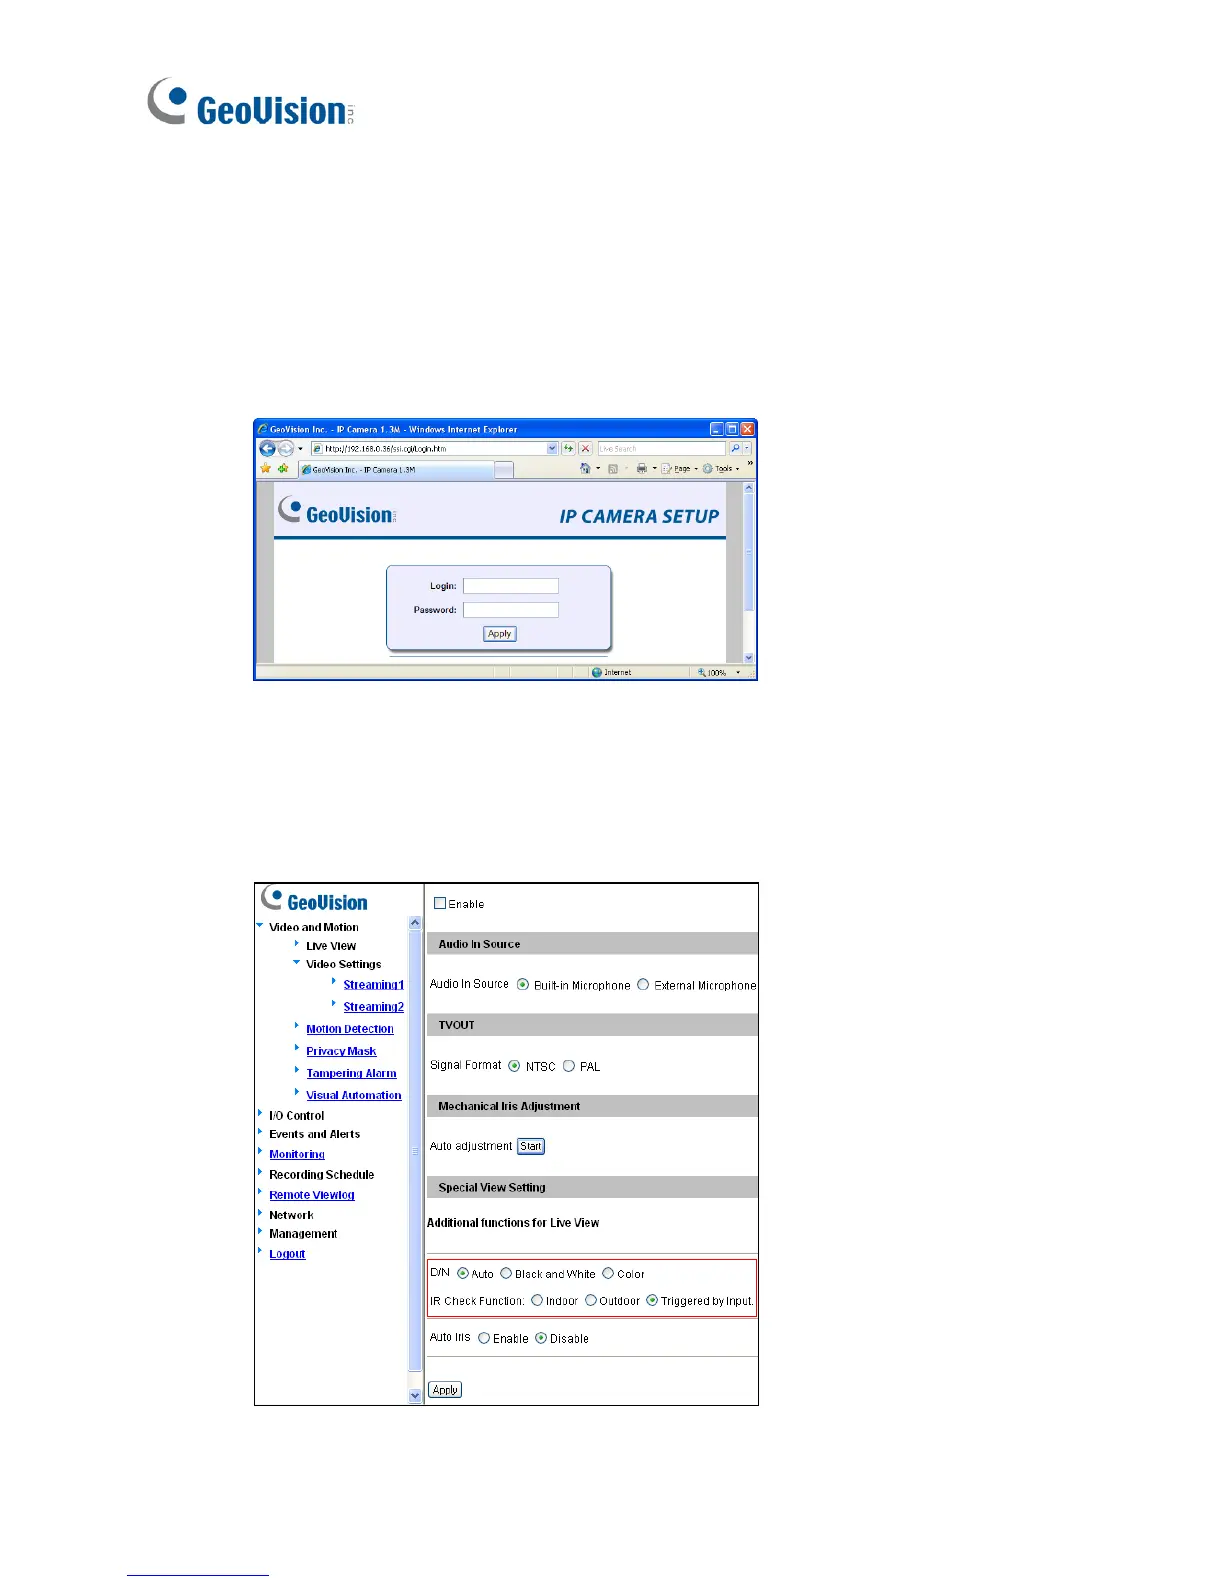Open the Home button dropdown arrow

[598, 468]
